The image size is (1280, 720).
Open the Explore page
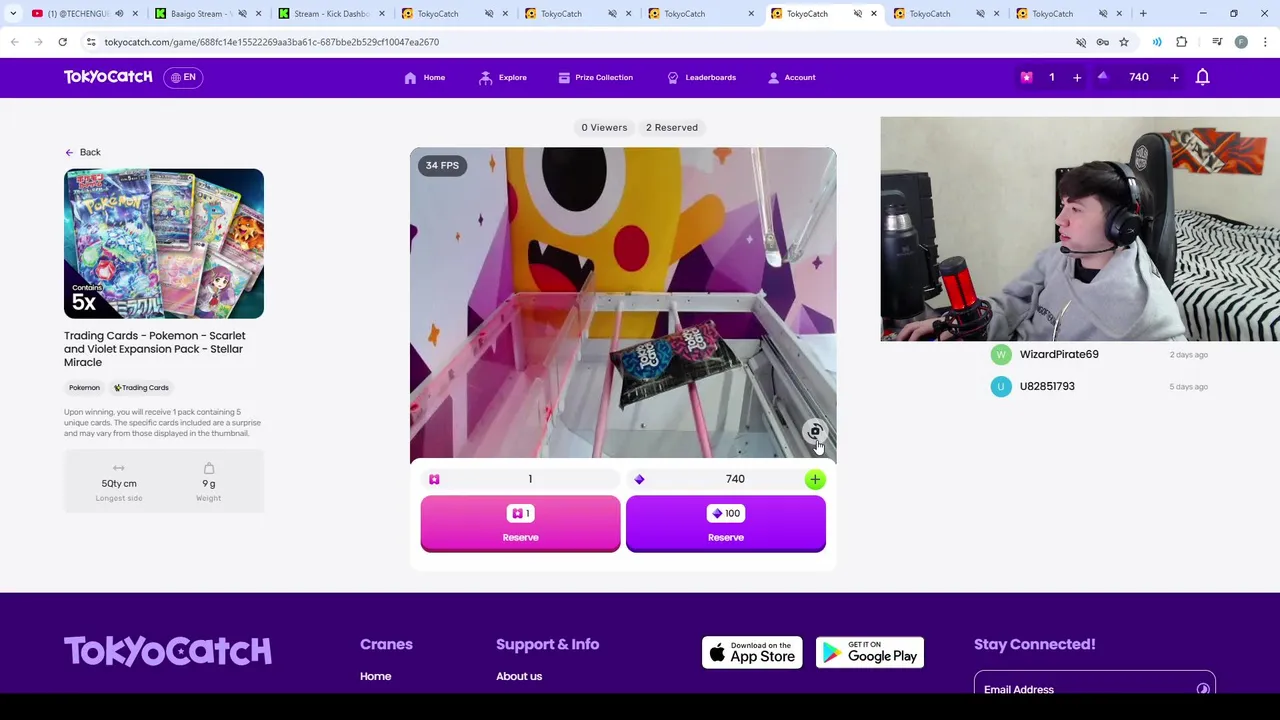[x=503, y=77]
